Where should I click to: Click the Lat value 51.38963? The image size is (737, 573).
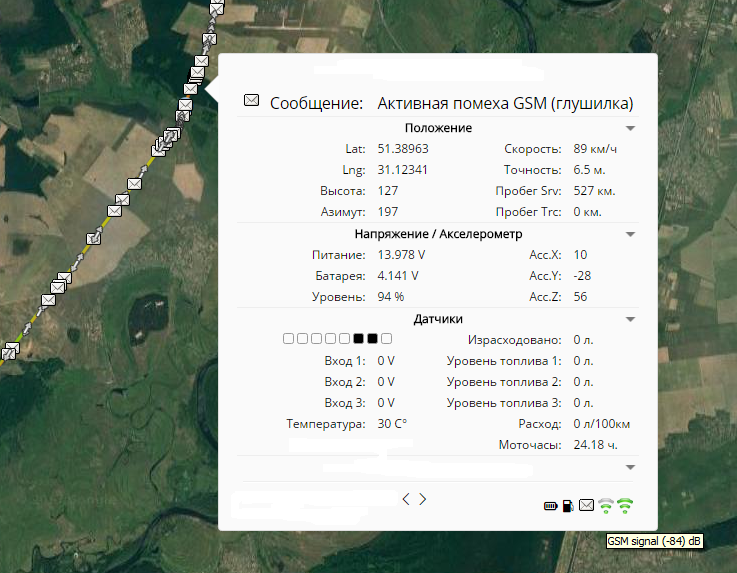pyautogui.click(x=403, y=149)
